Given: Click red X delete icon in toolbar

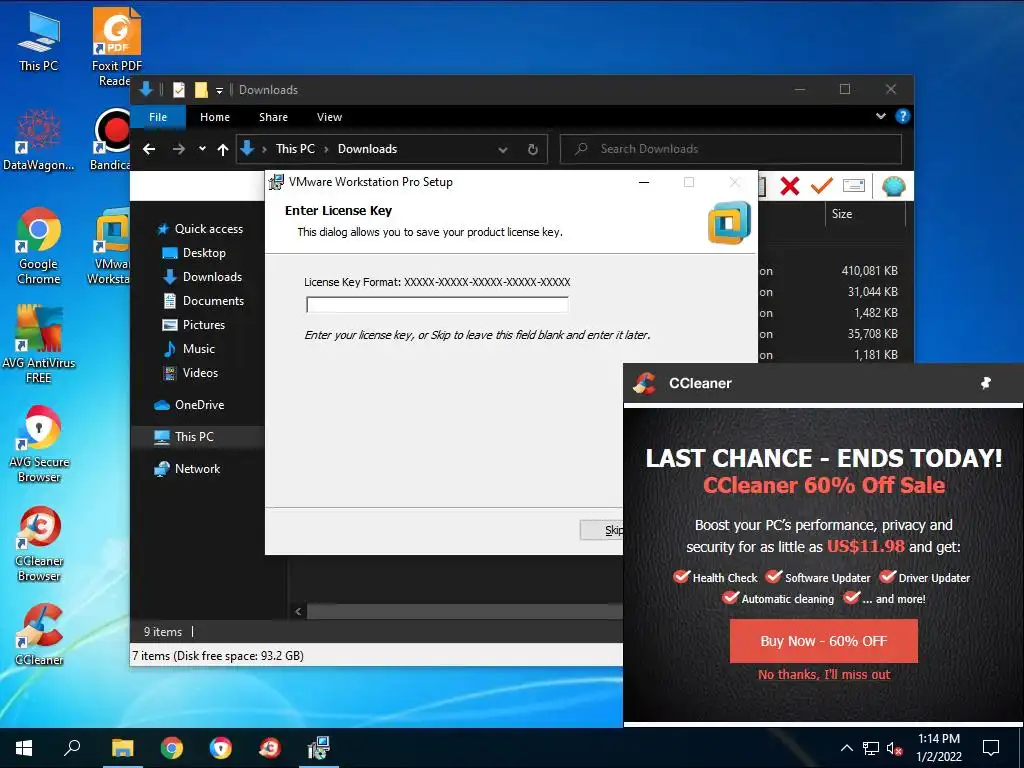Looking at the screenshot, I should (790, 186).
